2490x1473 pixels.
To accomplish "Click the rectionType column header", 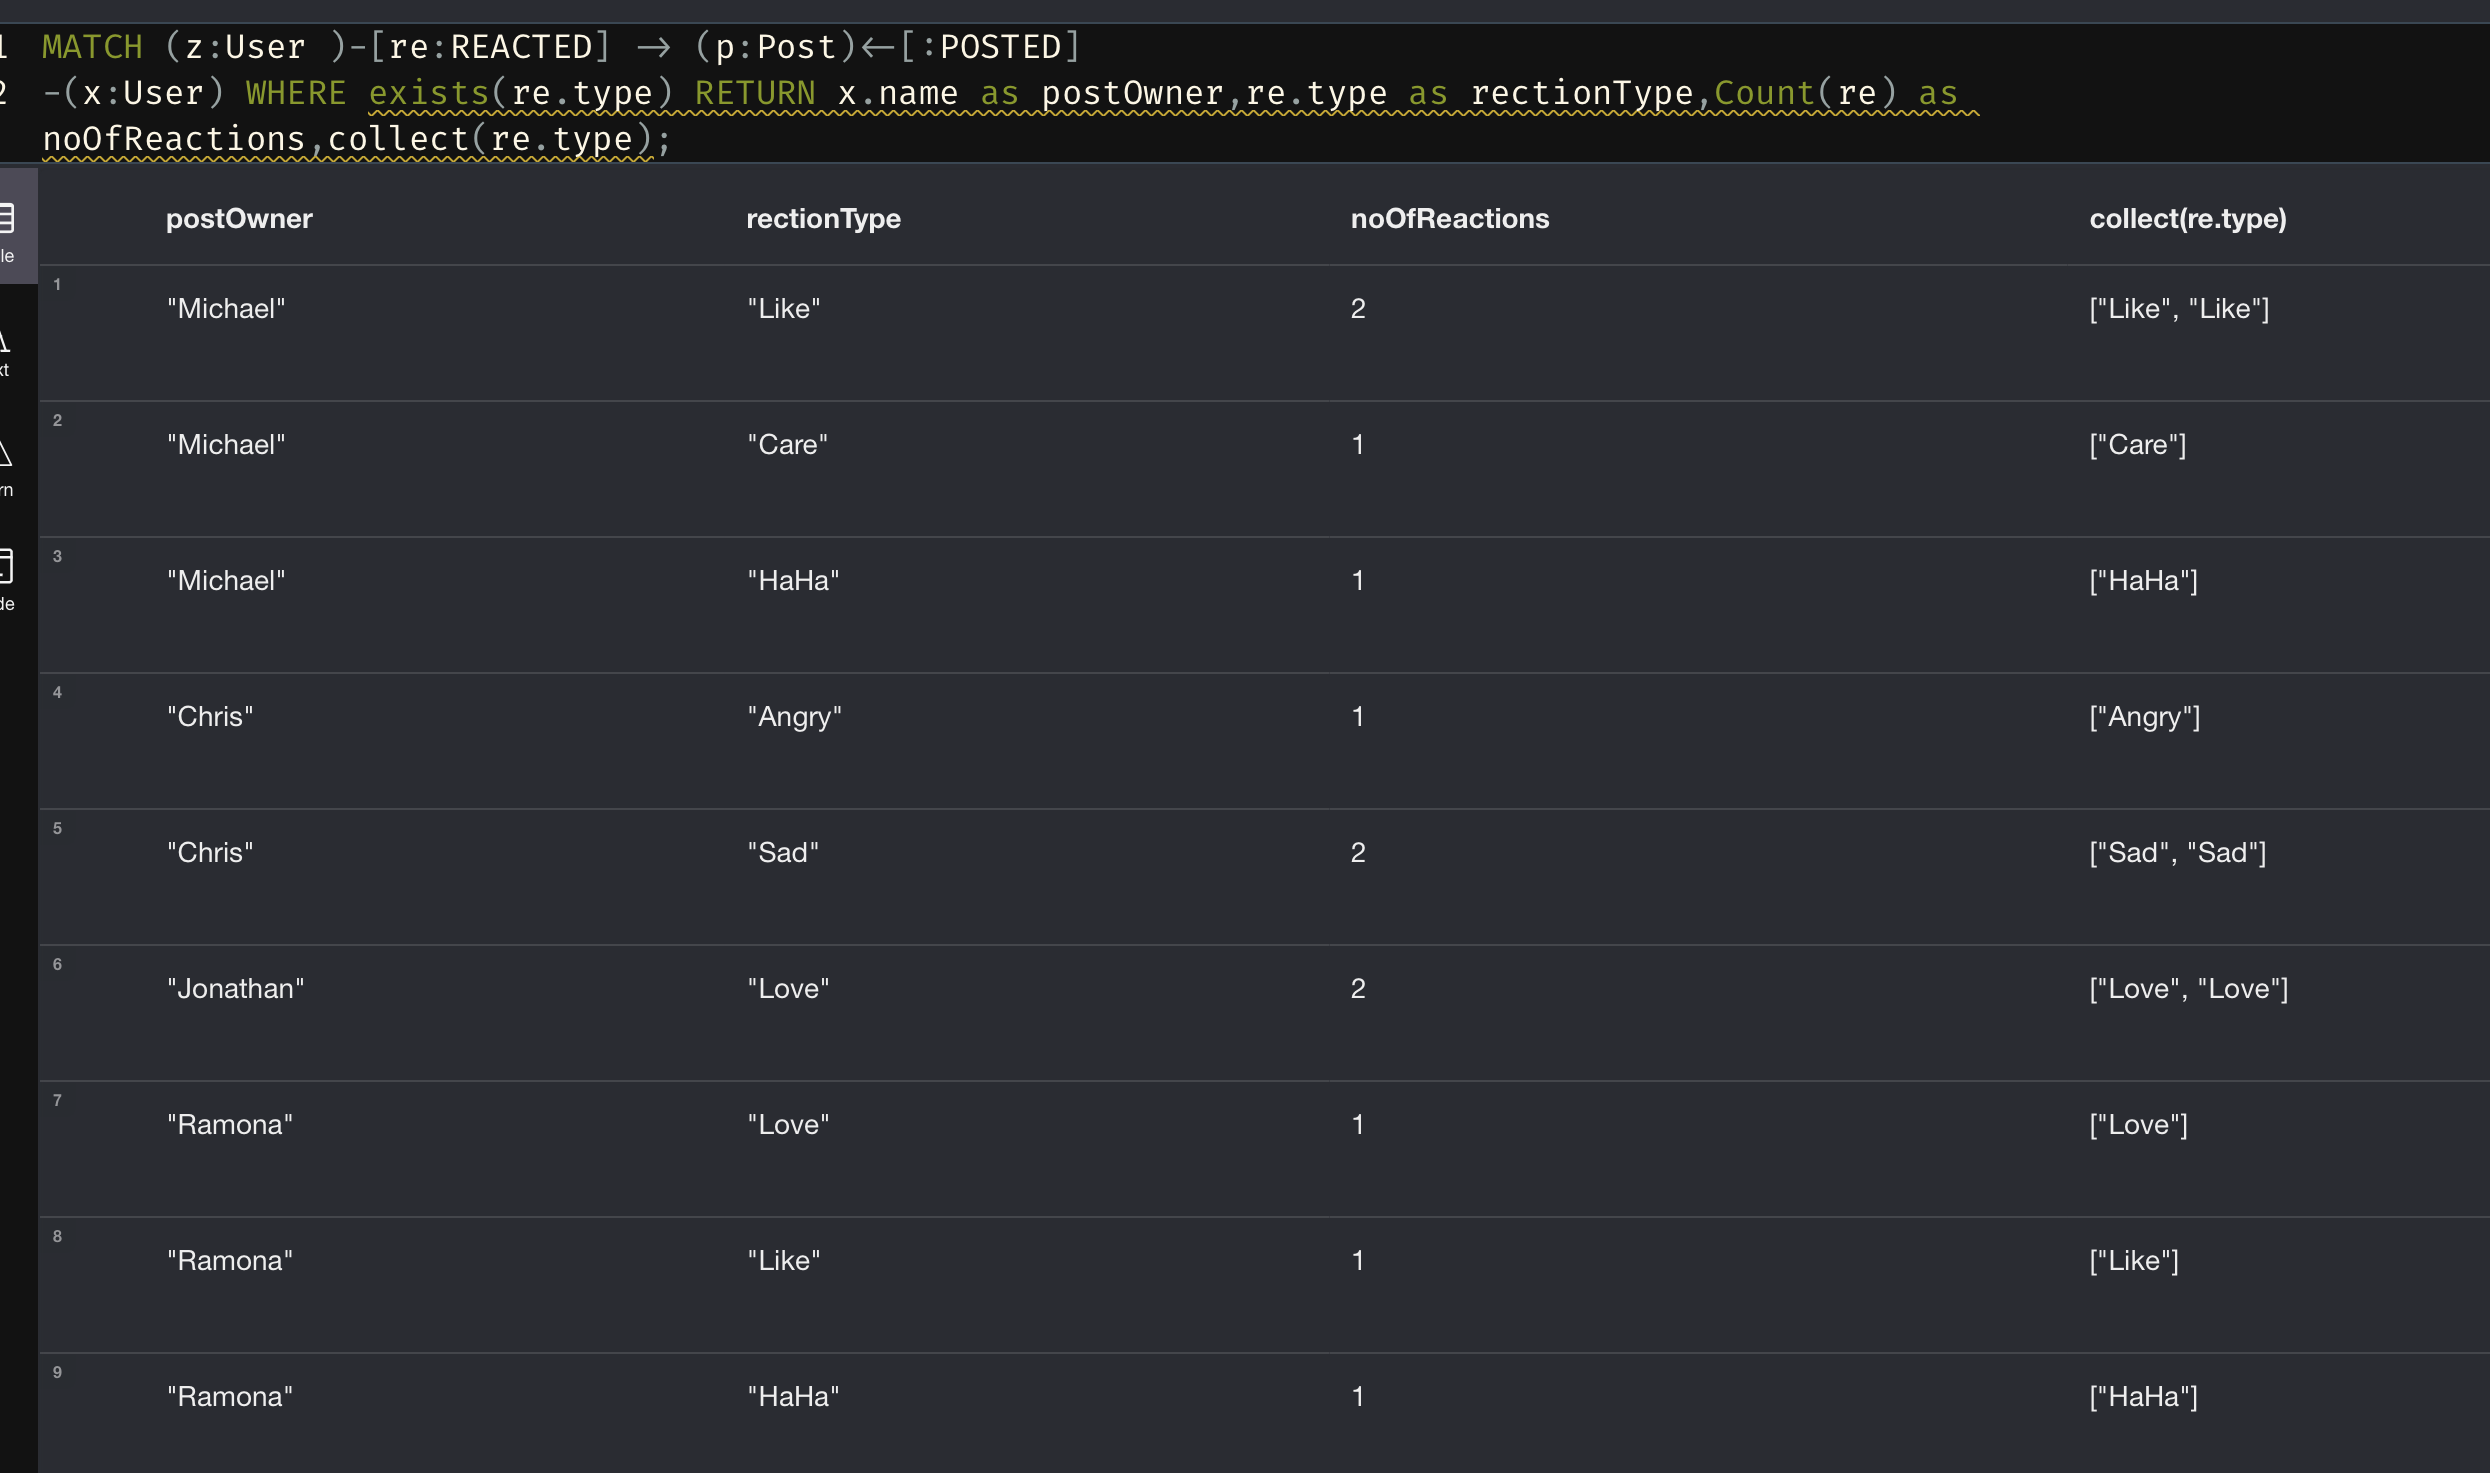I will 823,219.
